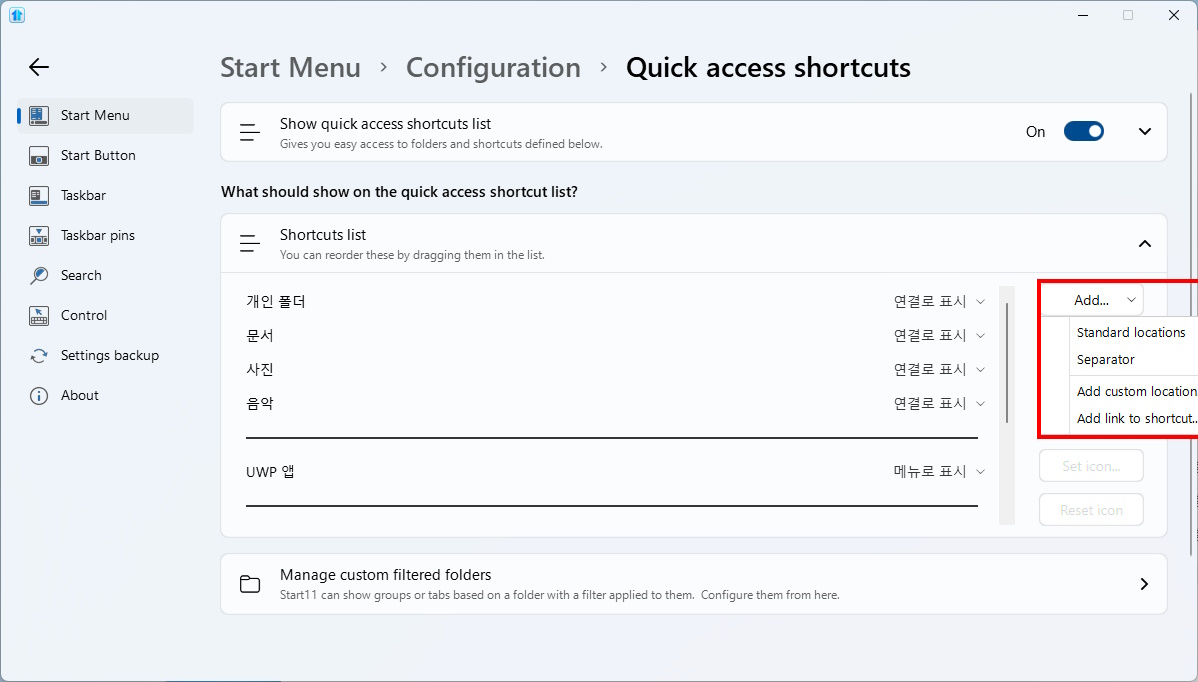Screen dimensions: 1198x682
Task: Select the Taskbar icon in sidebar
Action: [x=39, y=196]
